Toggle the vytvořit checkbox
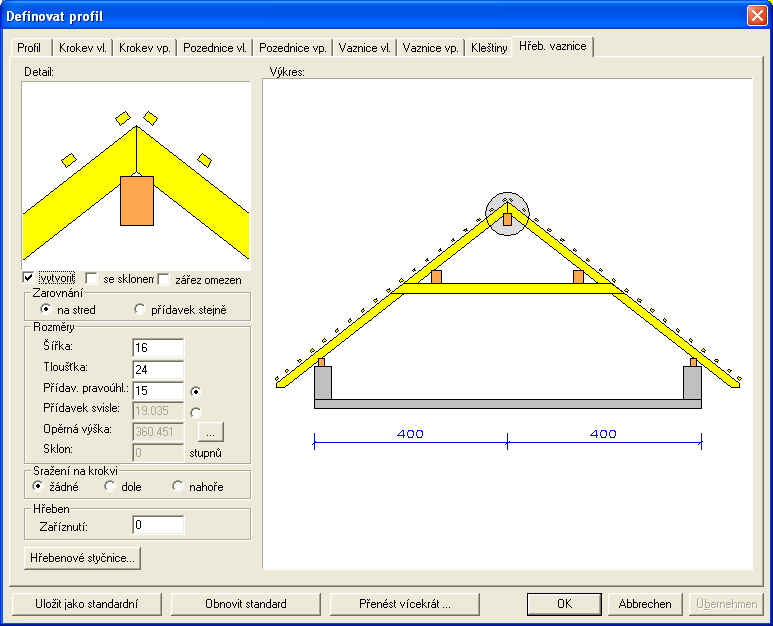Screen dimensions: 773x626 pyautogui.click(x=29, y=278)
